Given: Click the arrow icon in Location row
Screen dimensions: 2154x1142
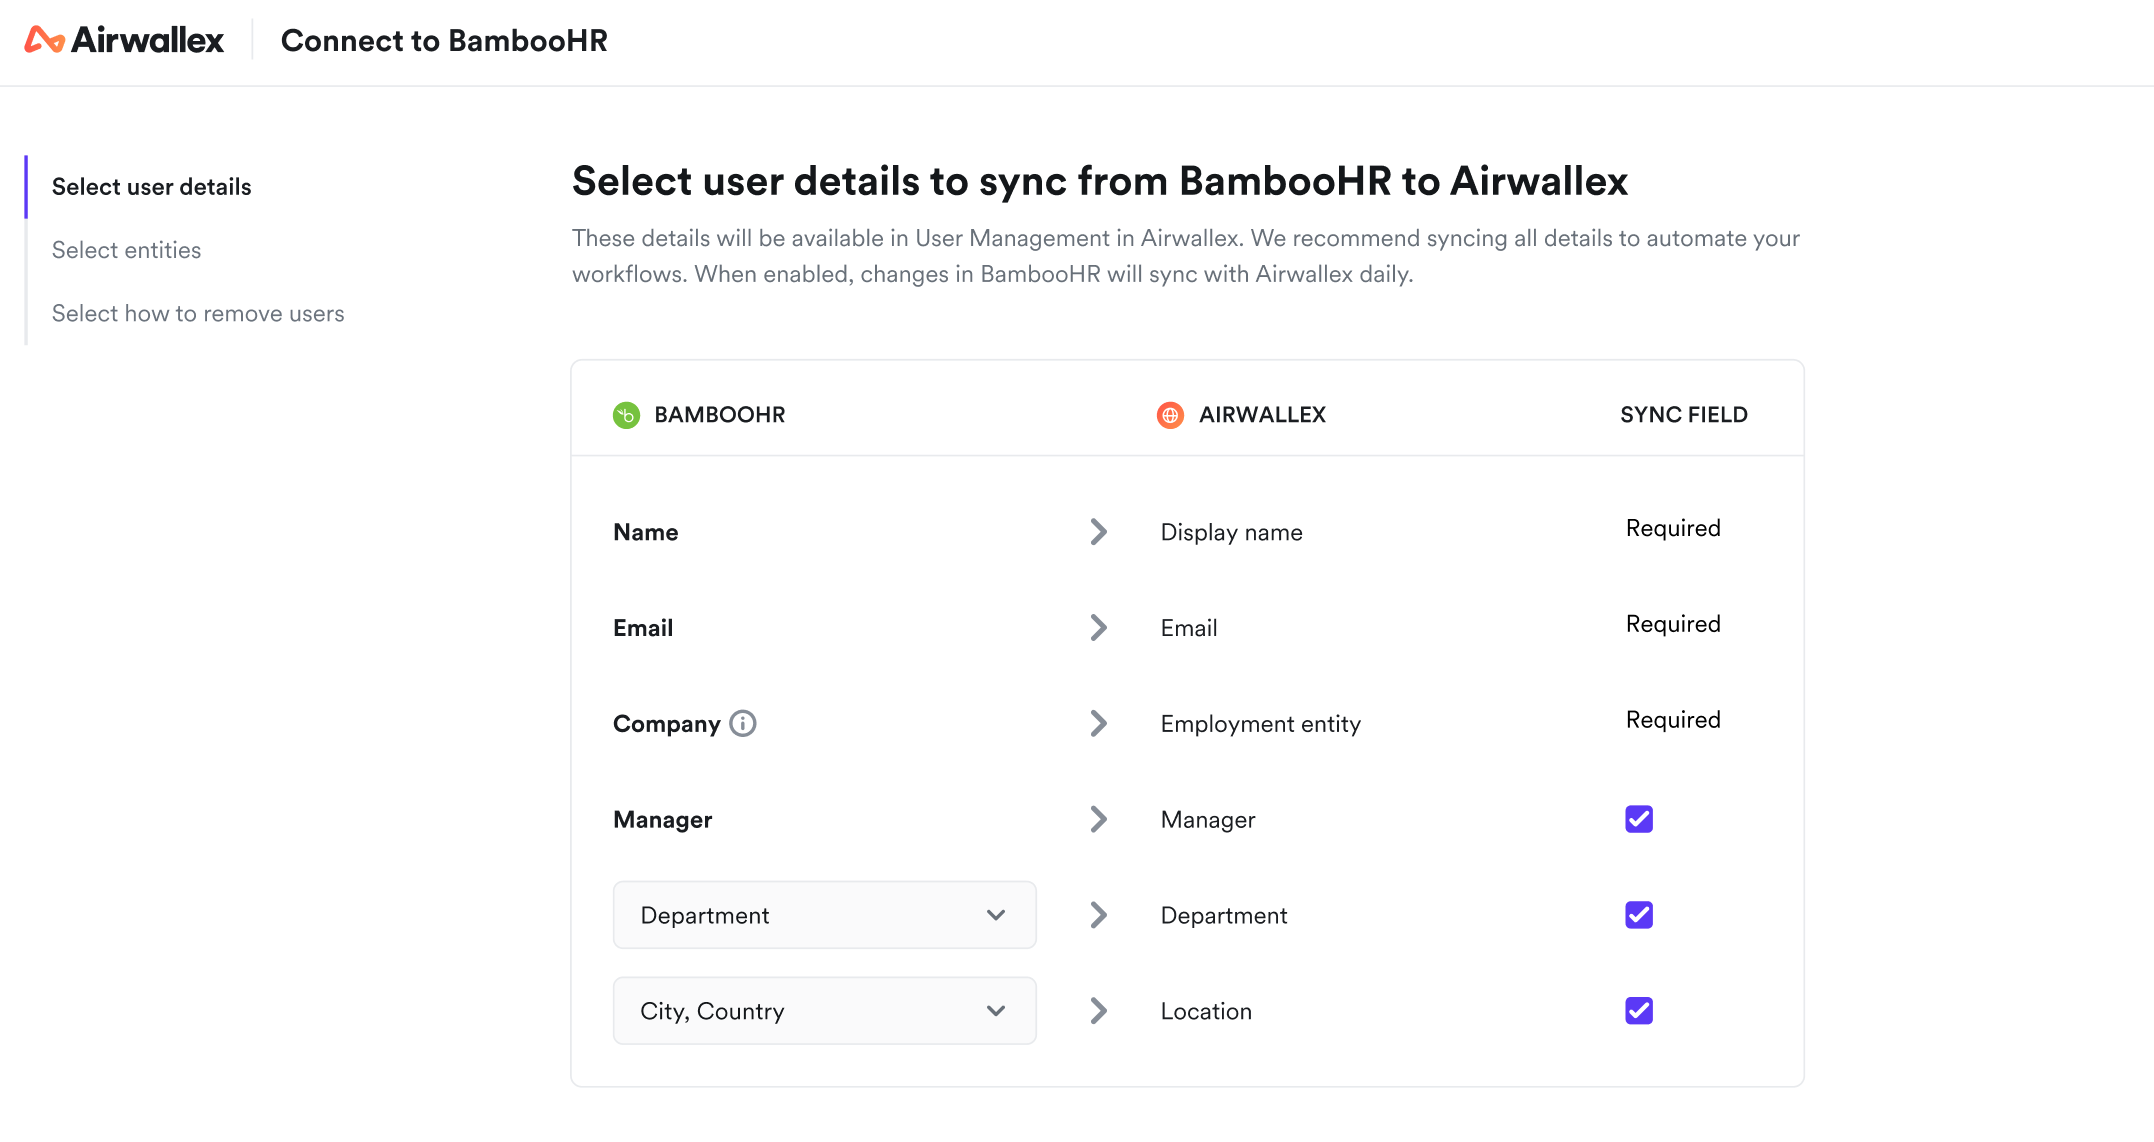Looking at the screenshot, I should coord(1098,1011).
